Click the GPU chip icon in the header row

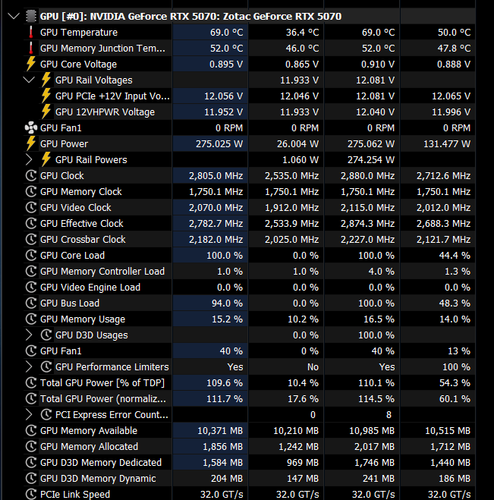click(31, 16)
